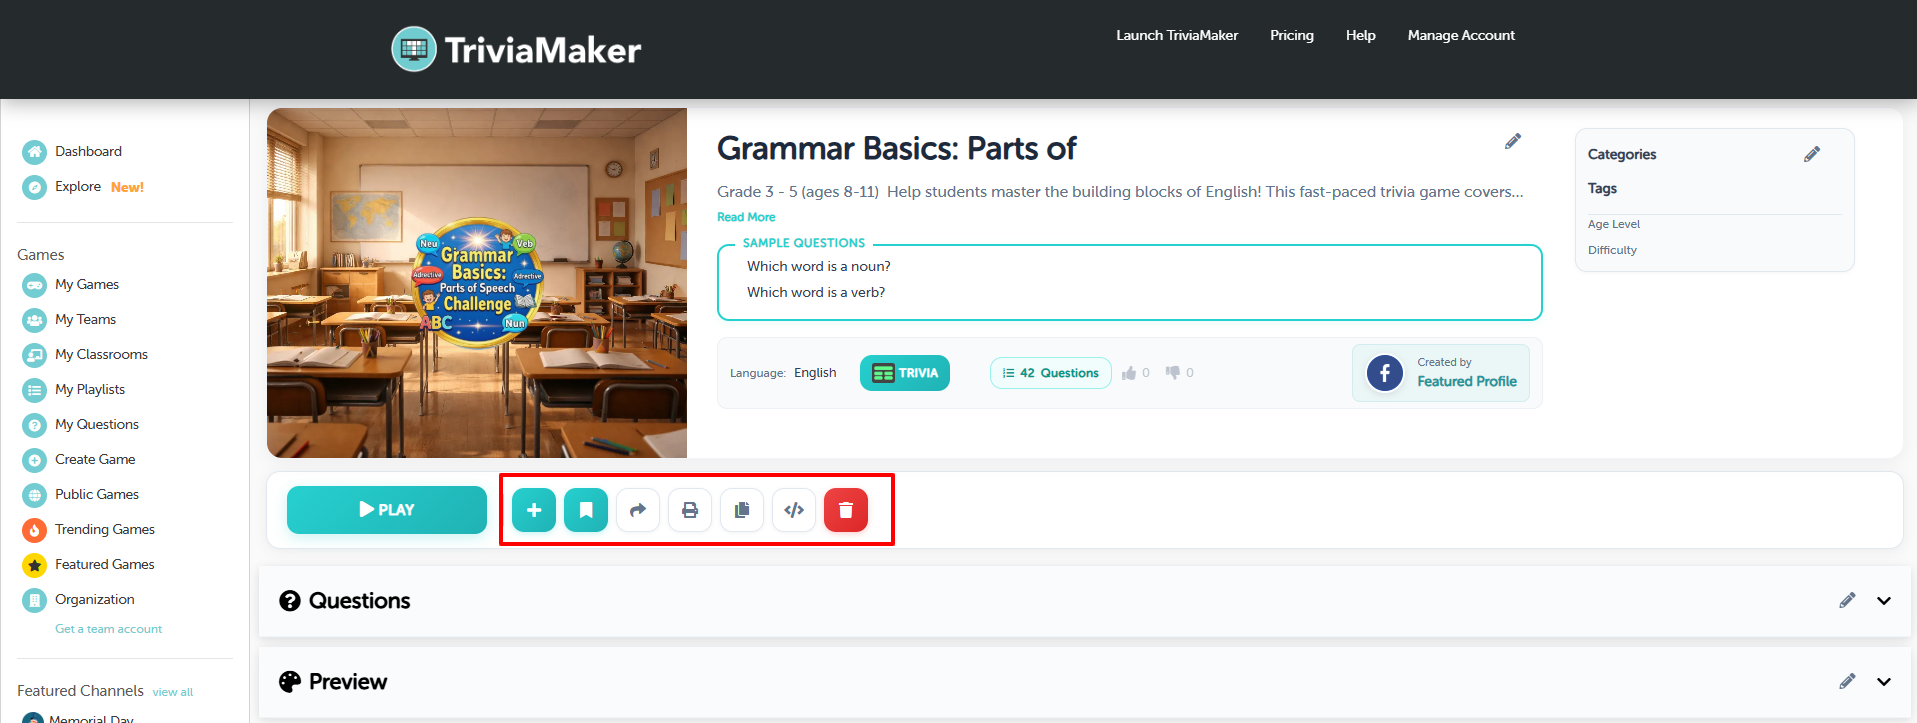Open Trending Games in the sidebar
This screenshot has height=723, width=1917.
(x=104, y=530)
